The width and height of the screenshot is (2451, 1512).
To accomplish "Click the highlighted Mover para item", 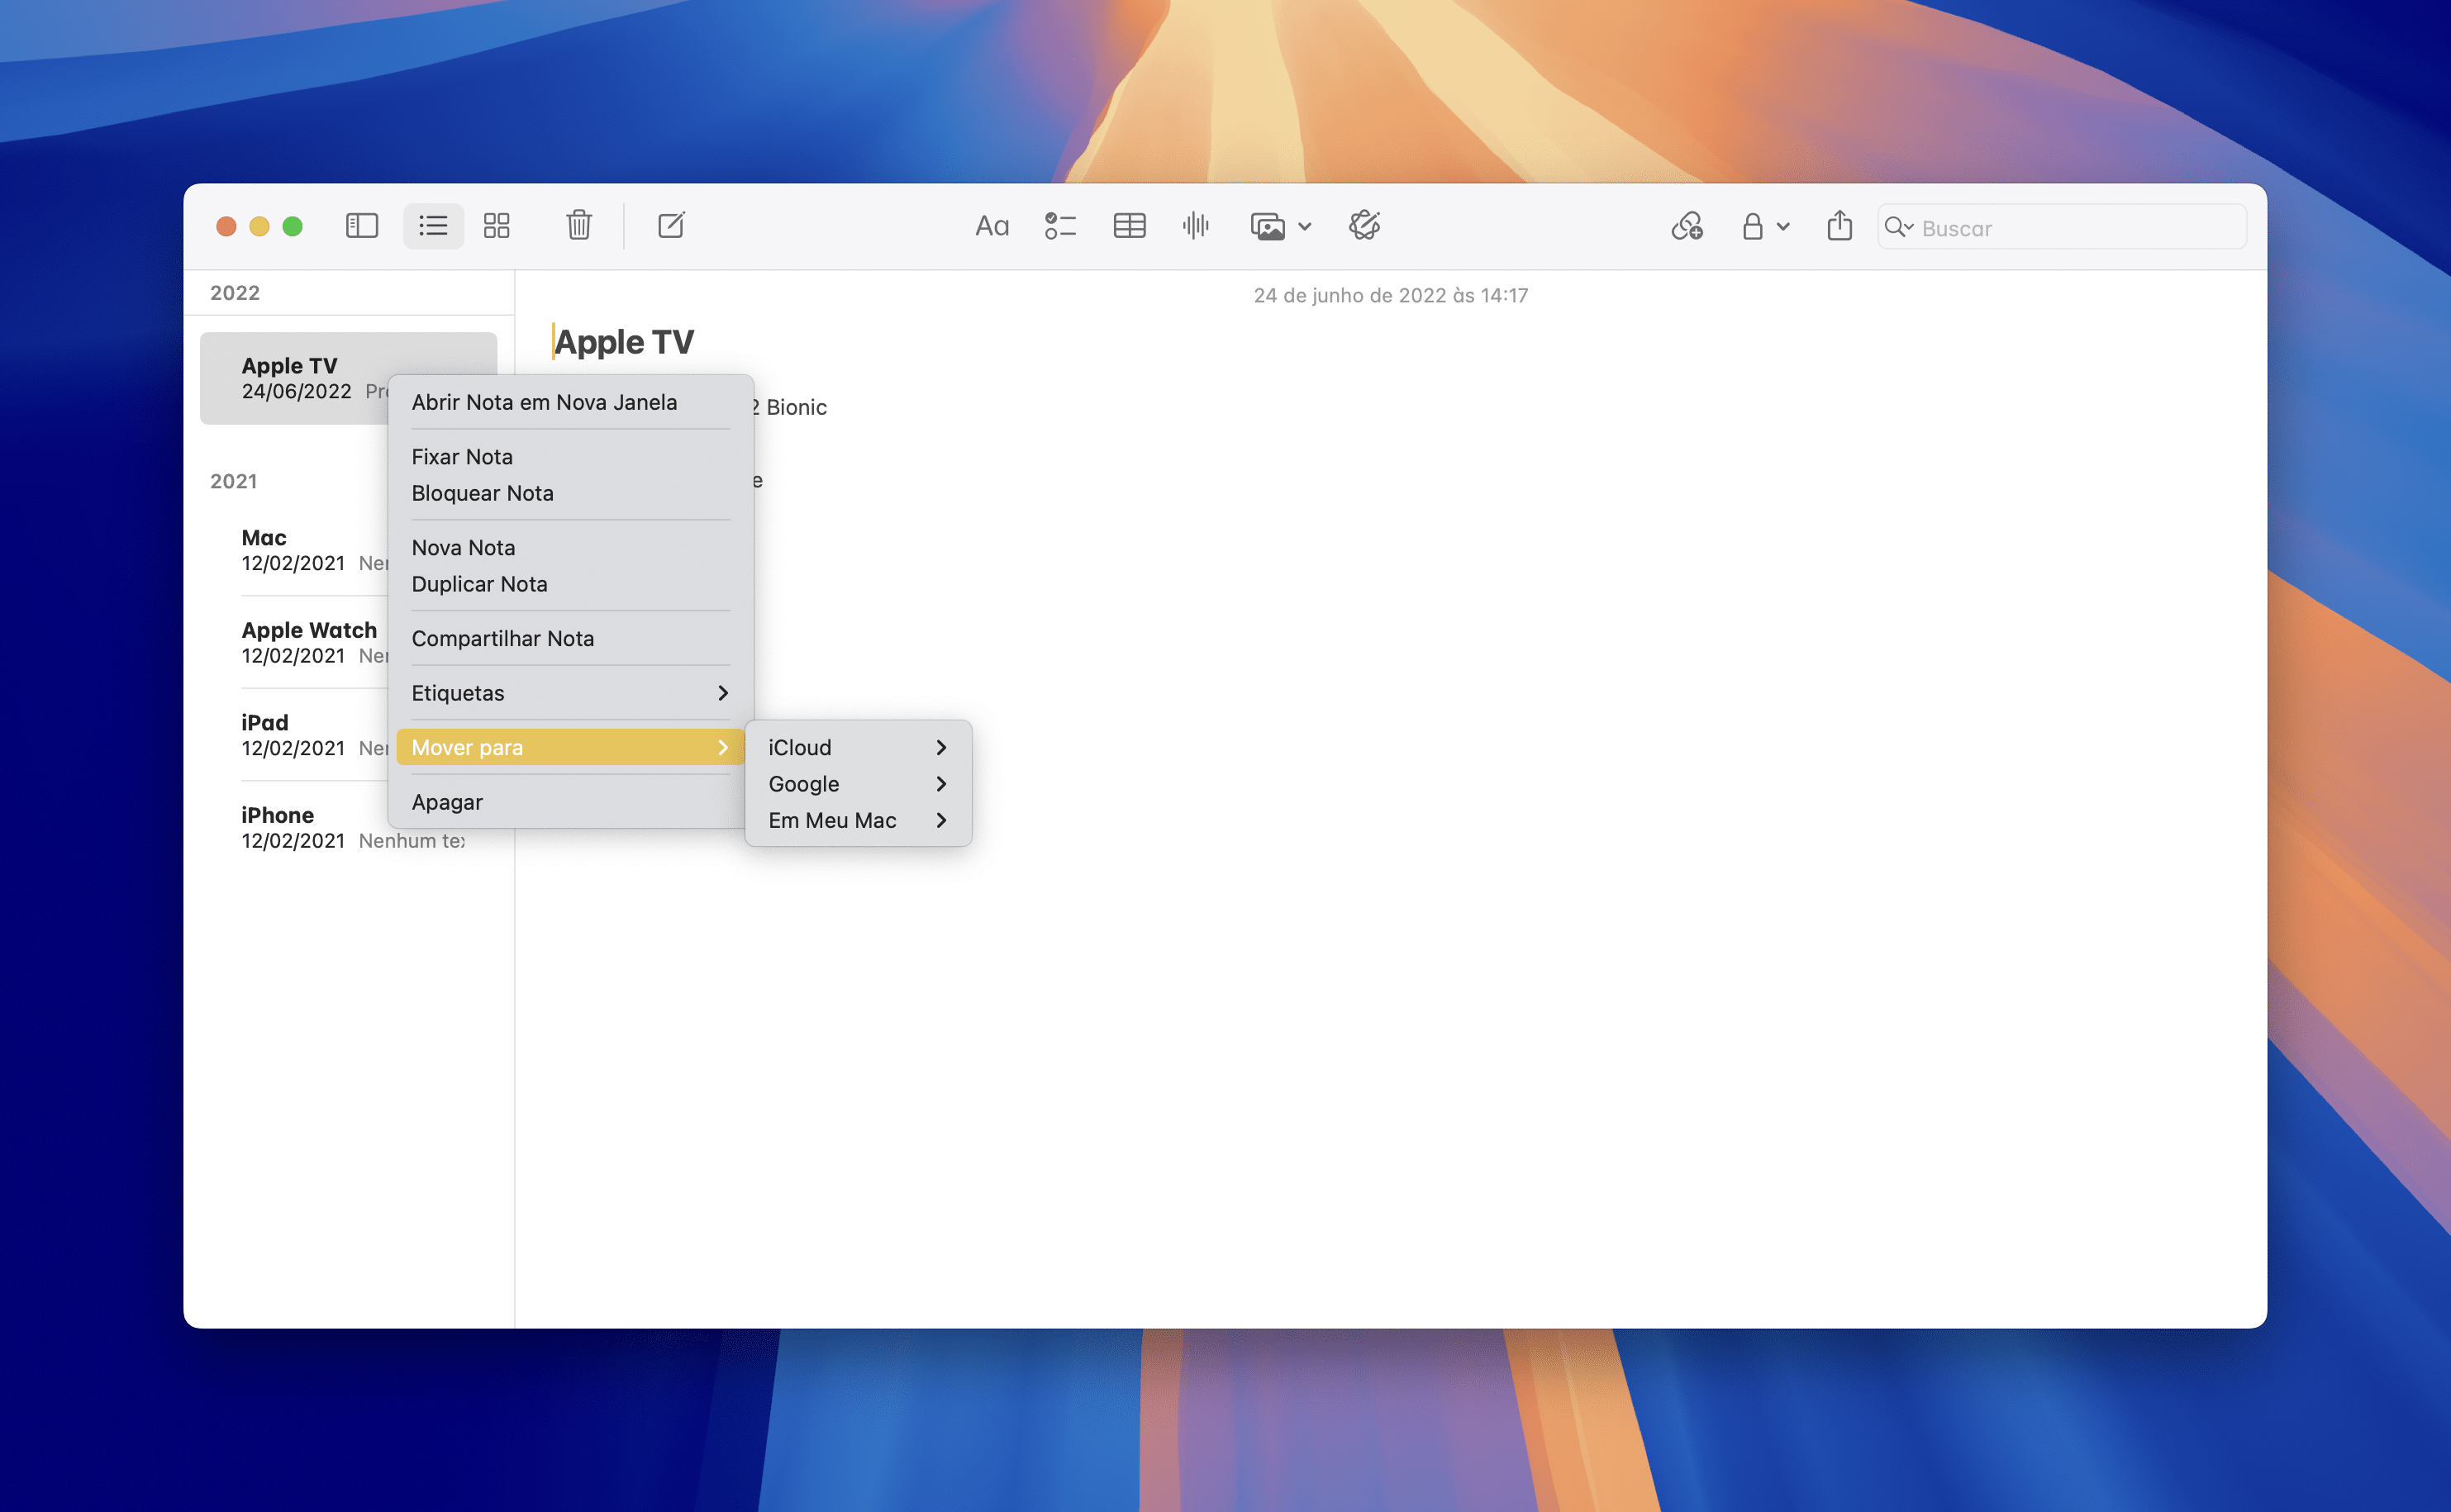I will pos(570,748).
